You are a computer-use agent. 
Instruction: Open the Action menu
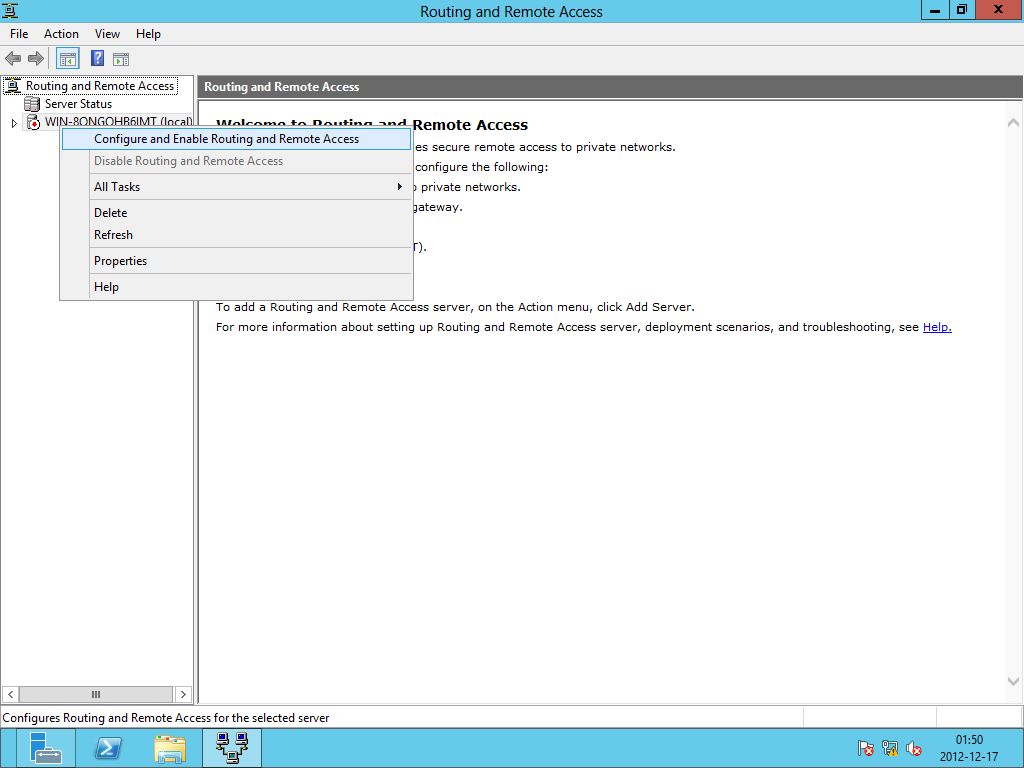click(x=61, y=34)
